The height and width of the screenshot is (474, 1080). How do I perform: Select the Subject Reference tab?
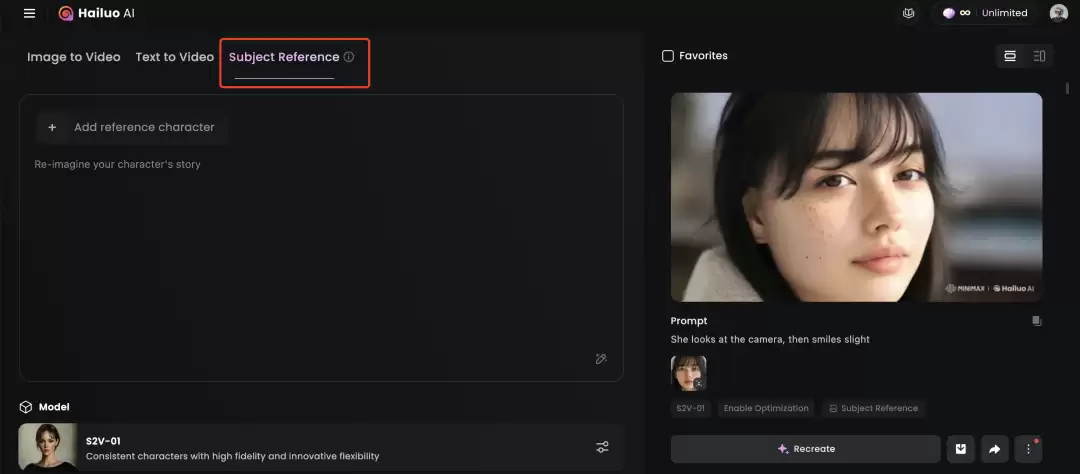click(284, 57)
